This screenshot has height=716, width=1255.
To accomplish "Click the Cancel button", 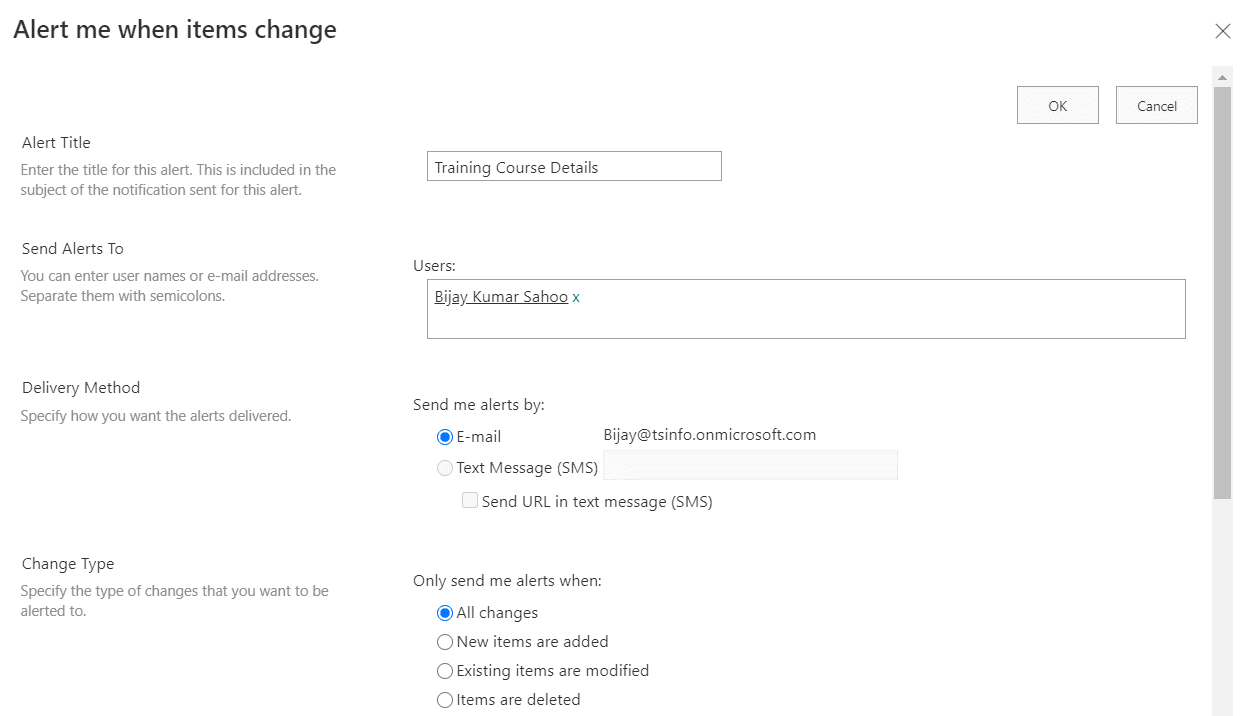I will point(1156,105).
